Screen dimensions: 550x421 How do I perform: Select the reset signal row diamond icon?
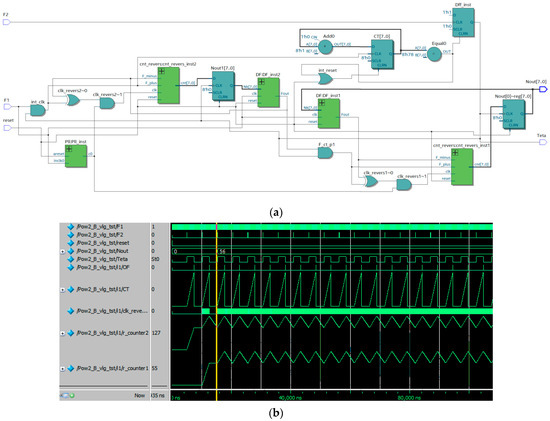point(71,243)
